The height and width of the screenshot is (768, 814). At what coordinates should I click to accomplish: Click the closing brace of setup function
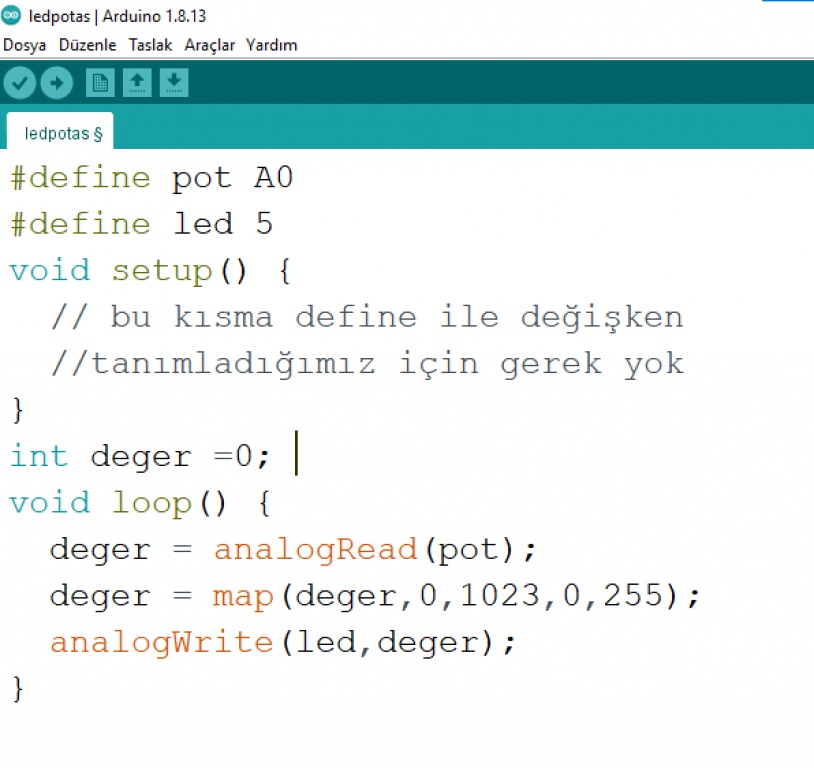[x=18, y=410]
